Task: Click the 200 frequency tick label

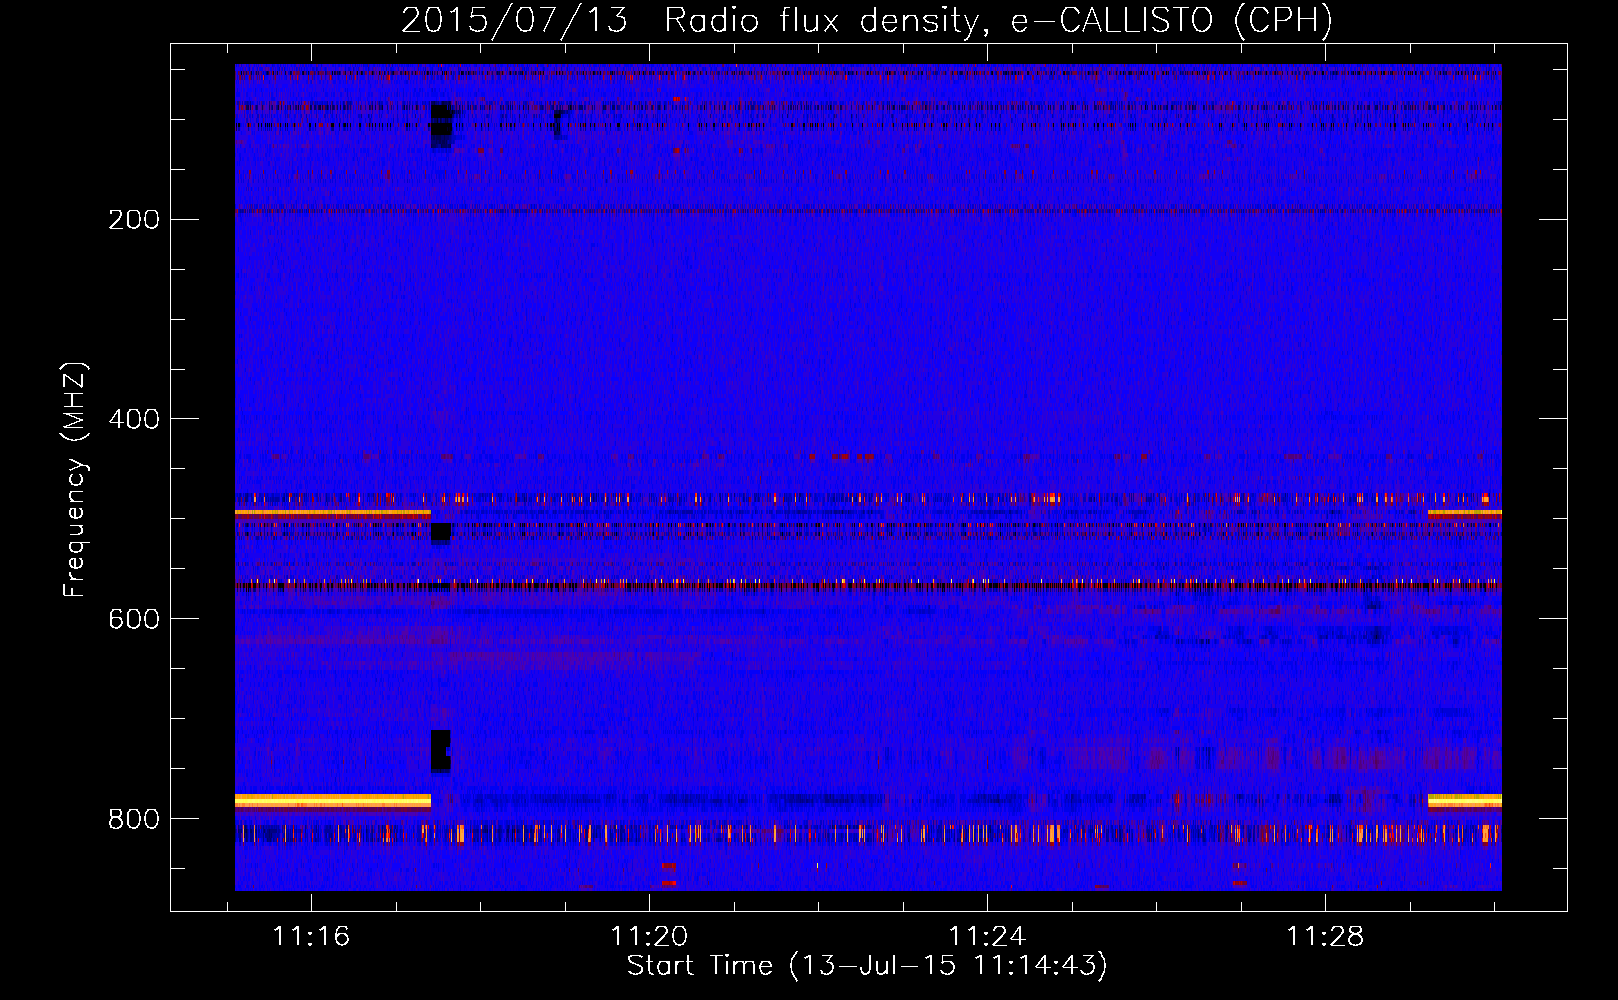Action: (x=134, y=220)
